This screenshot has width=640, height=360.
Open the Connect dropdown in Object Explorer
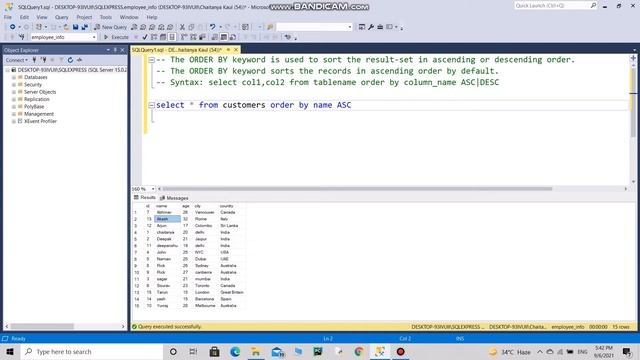click(x=16, y=60)
